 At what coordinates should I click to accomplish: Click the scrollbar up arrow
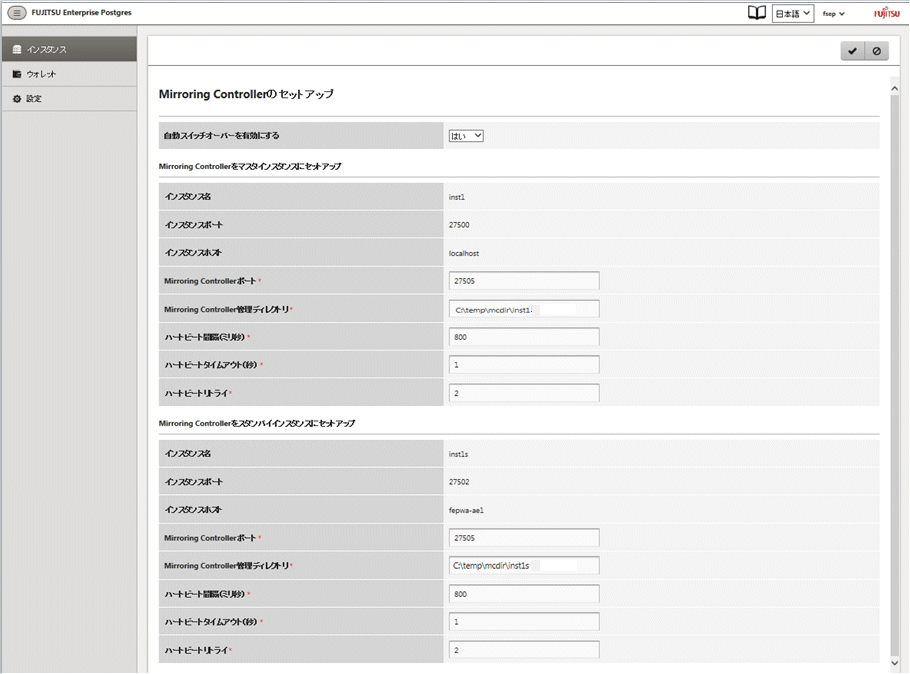click(x=894, y=89)
